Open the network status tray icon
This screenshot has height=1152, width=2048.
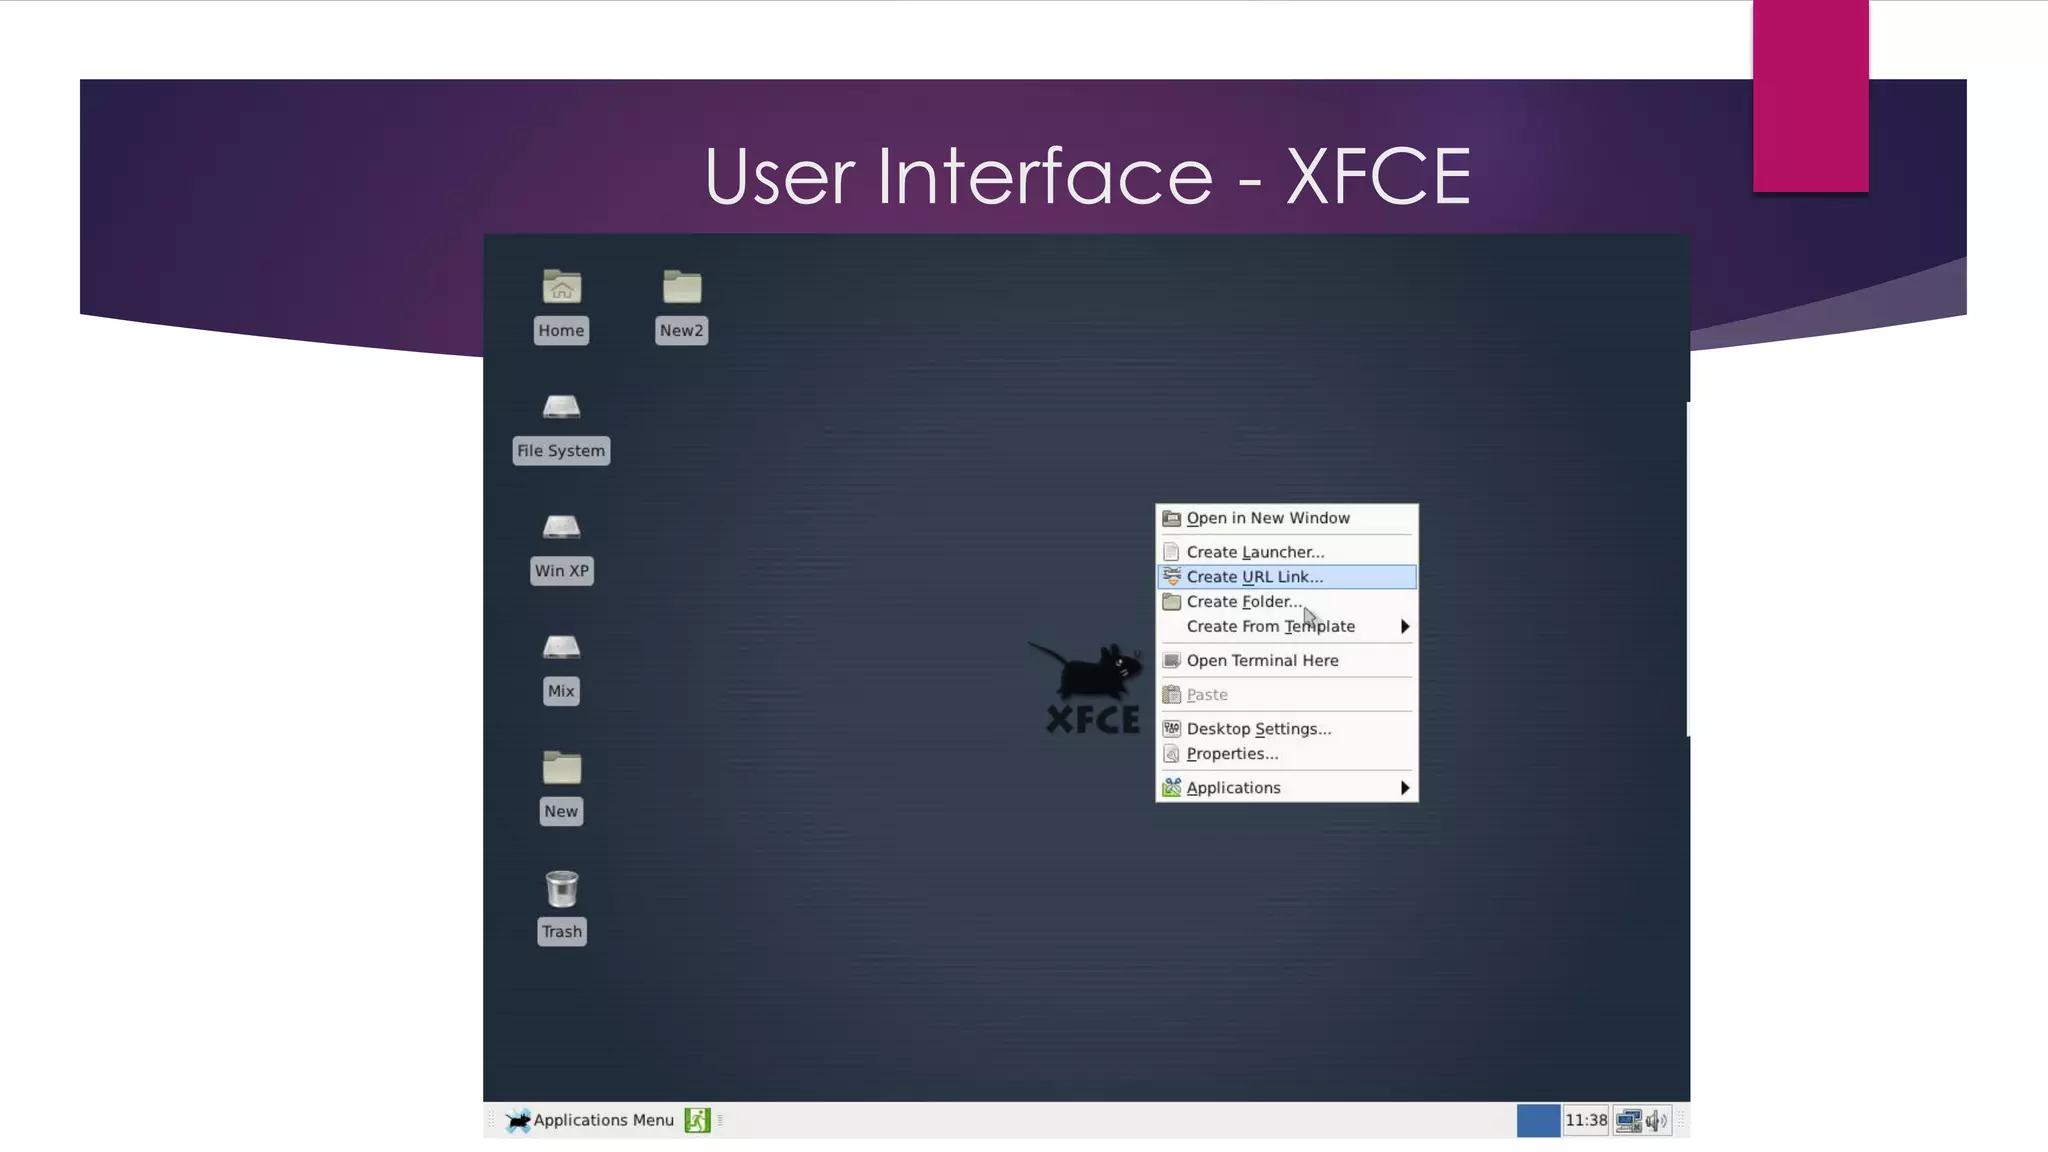click(1629, 1120)
